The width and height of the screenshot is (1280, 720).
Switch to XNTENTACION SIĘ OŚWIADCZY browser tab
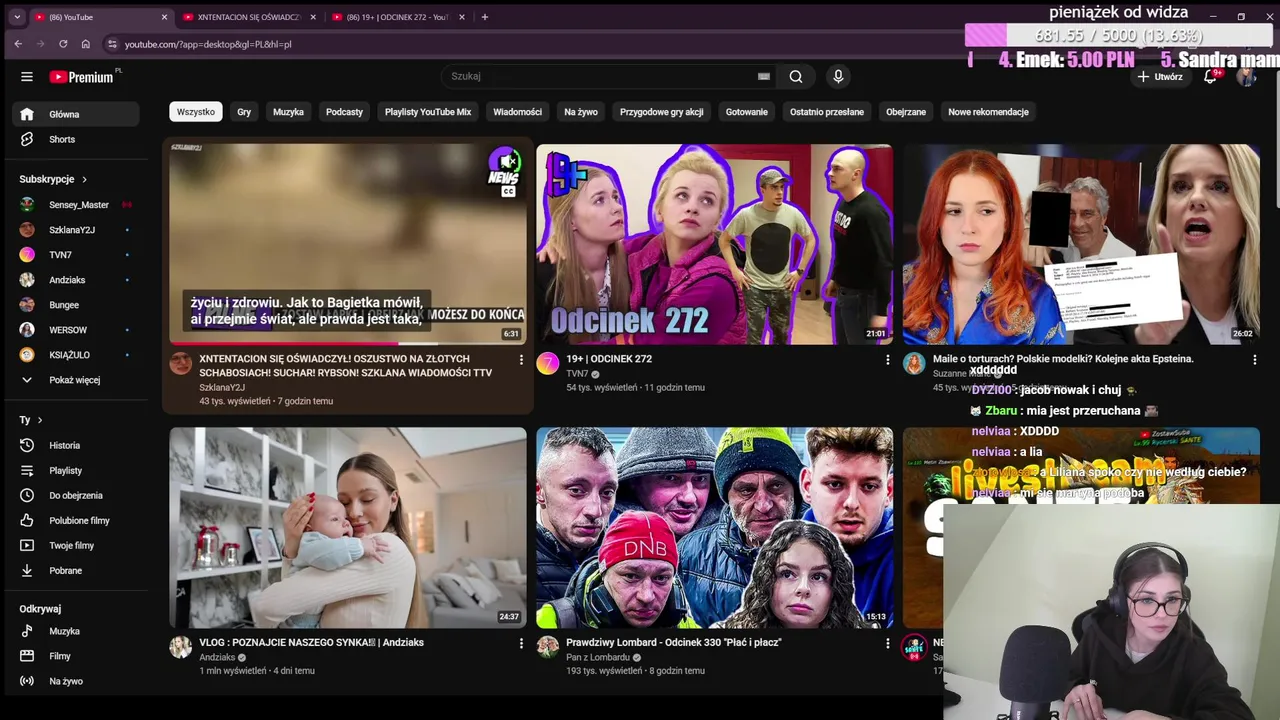[x=248, y=17]
